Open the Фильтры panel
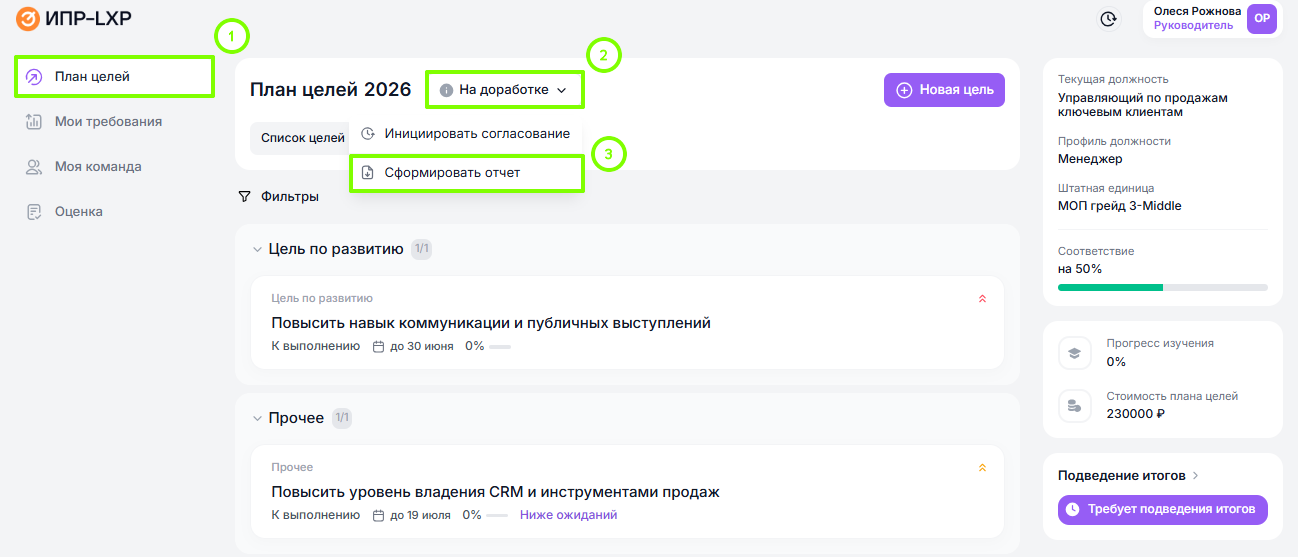This screenshot has width=1298, height=557. pos(279,197)
